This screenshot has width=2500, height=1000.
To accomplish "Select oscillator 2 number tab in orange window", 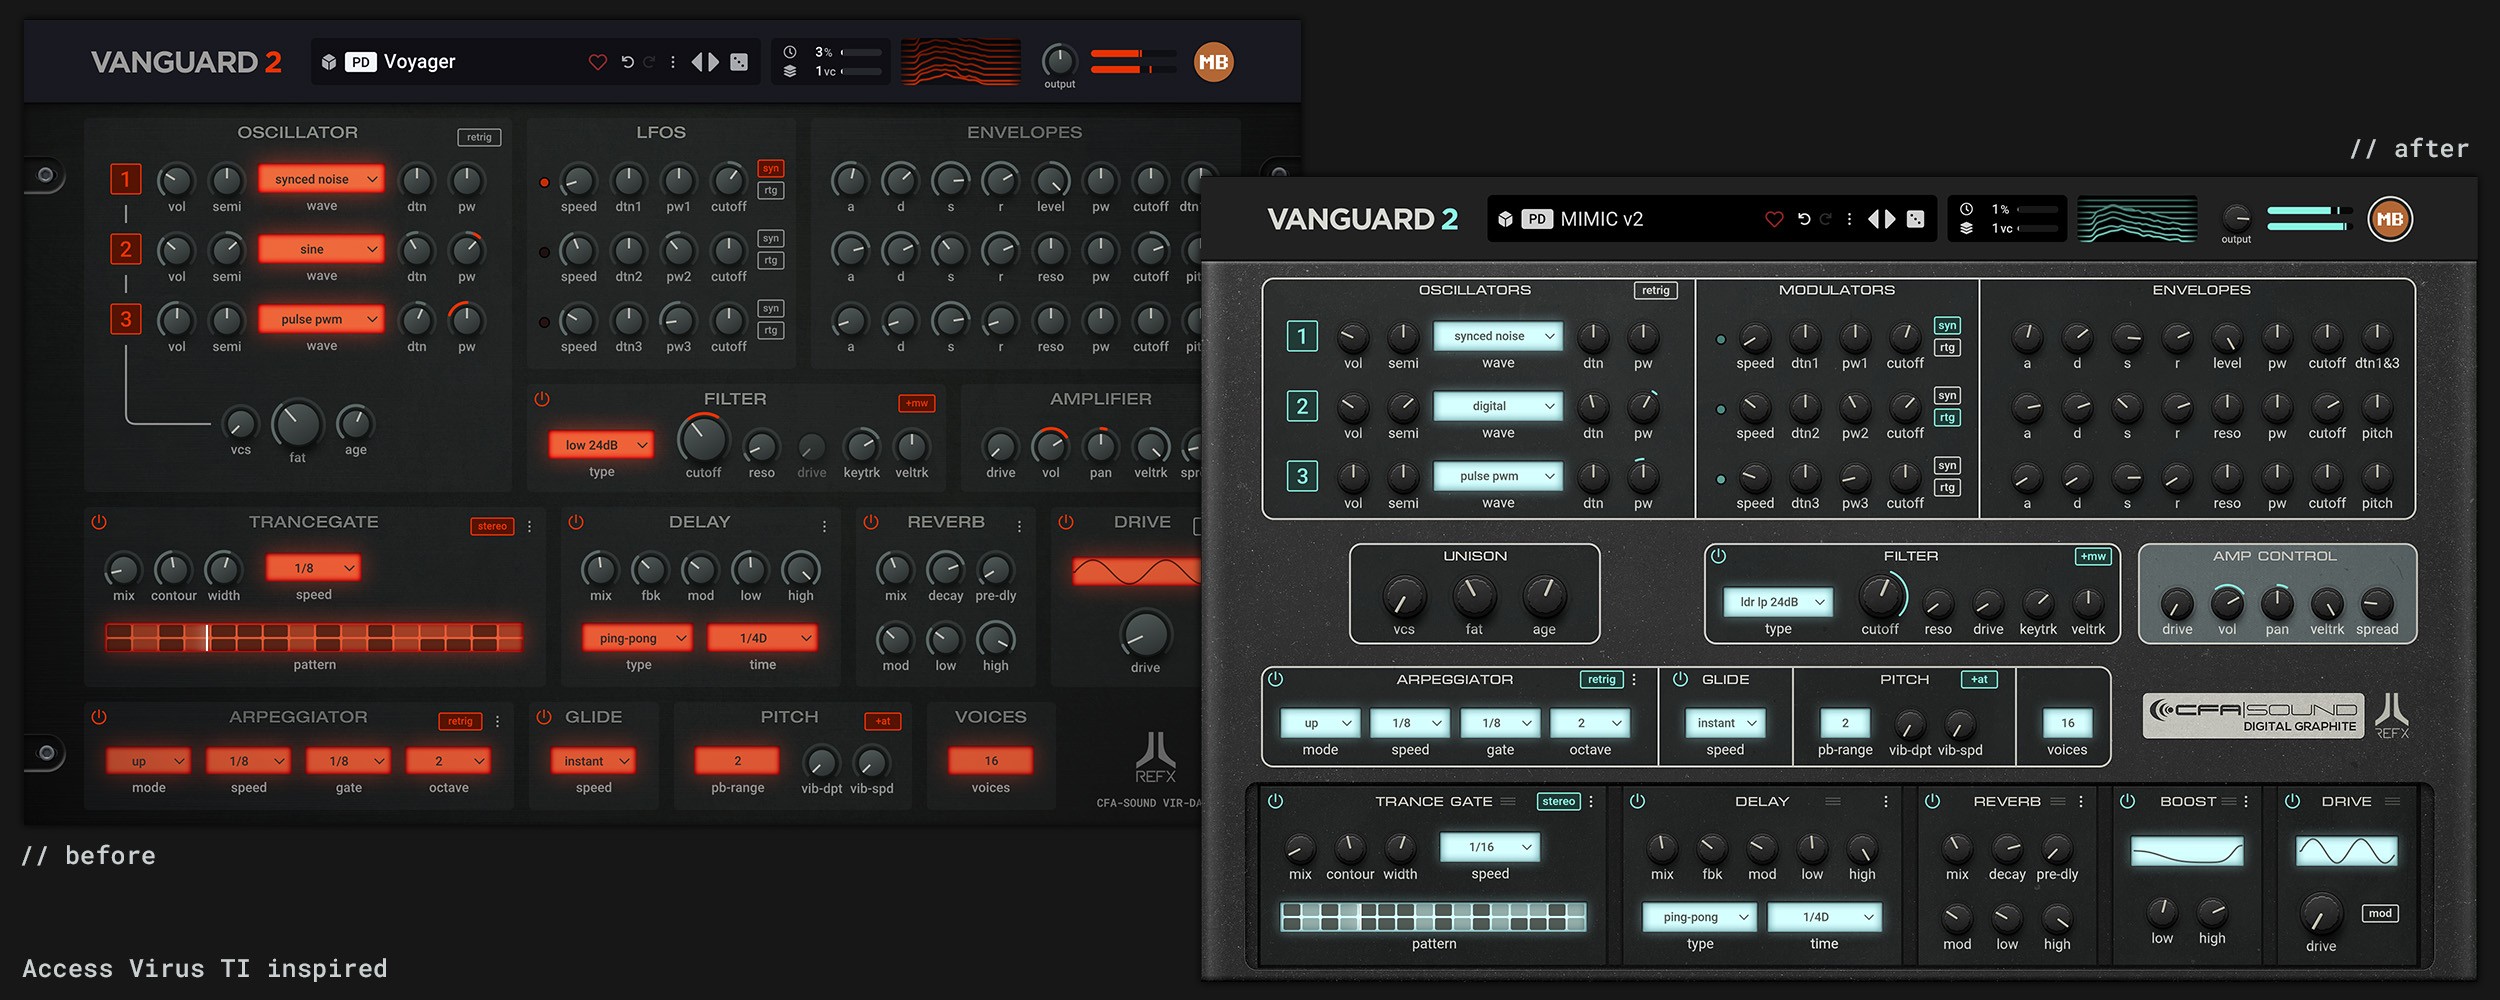I will (126, 249).
